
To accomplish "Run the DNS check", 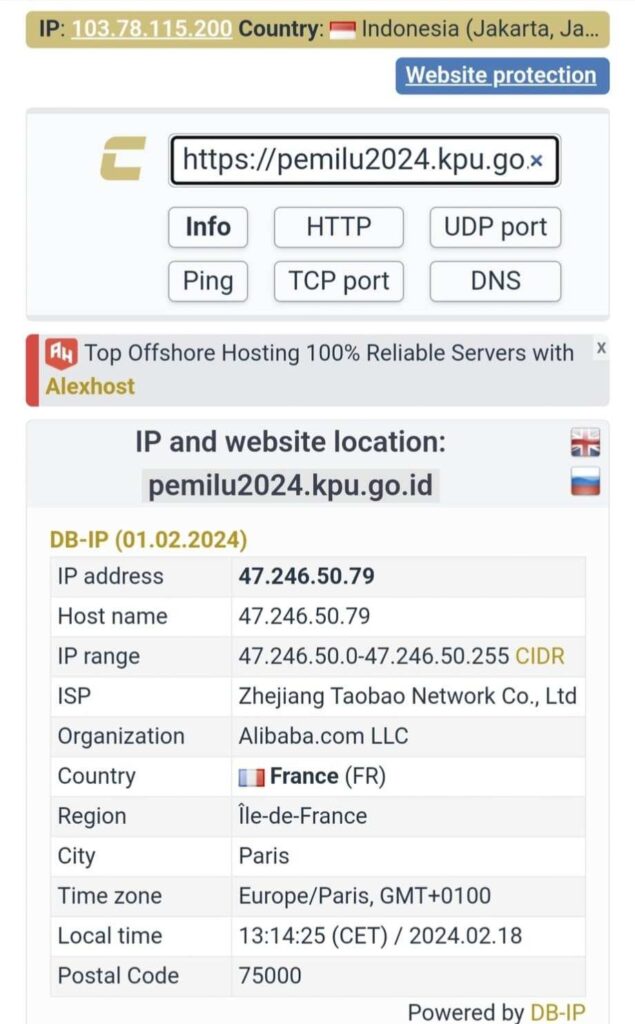I will (495, 281).
